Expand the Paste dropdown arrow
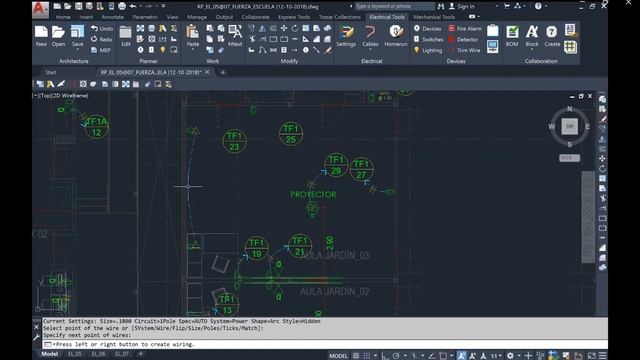This screenshot has width=640, height=360. click(x=193, y=50)
